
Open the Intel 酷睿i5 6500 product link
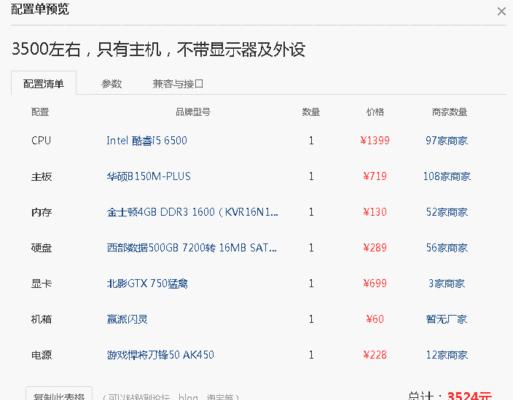(147, 140)
